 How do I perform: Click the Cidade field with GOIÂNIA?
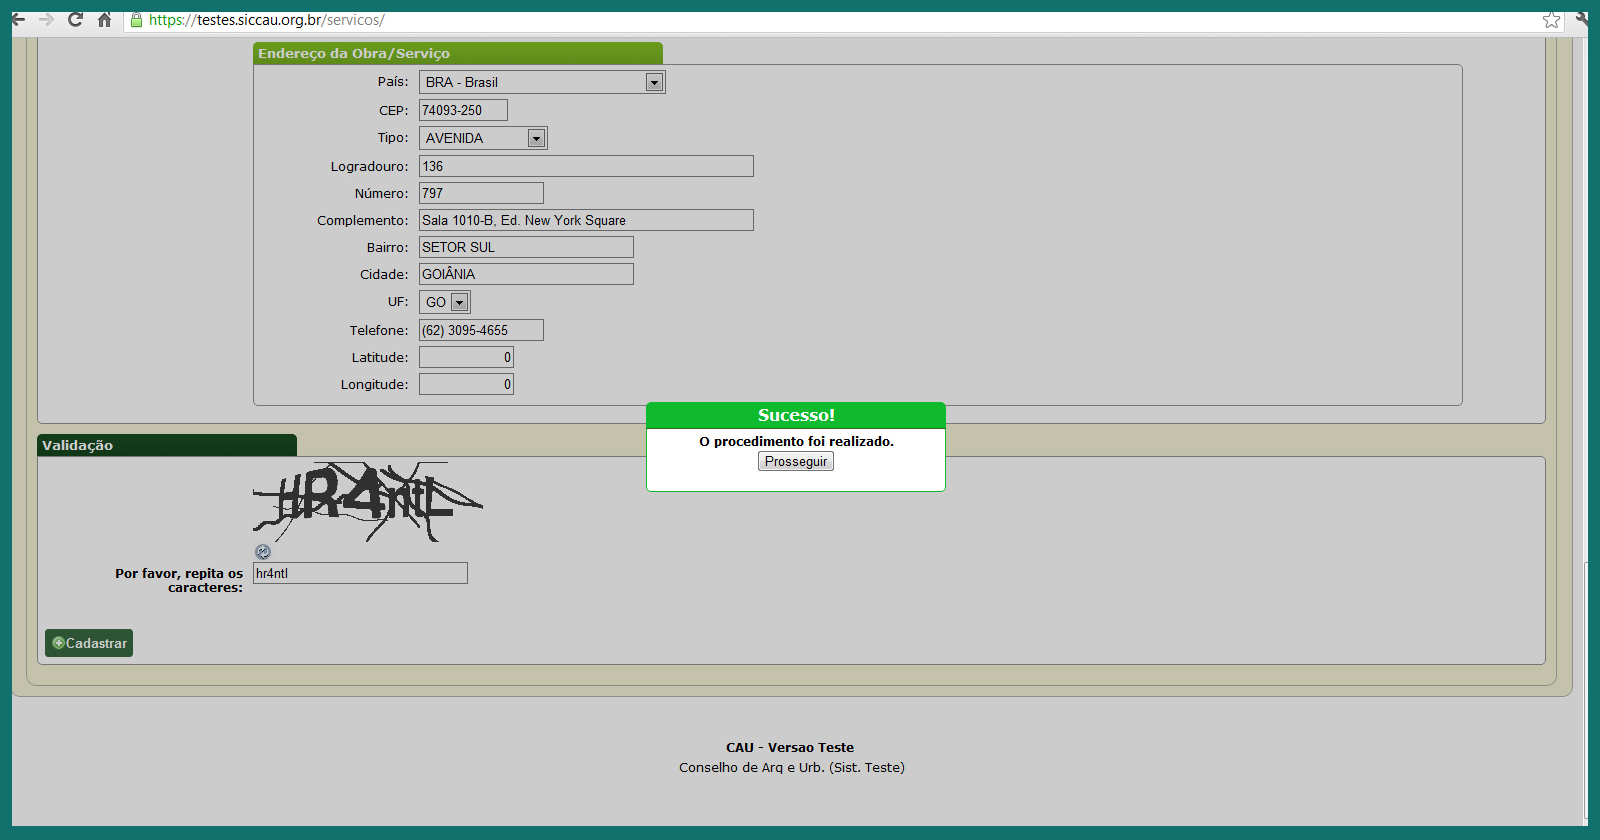526,274
